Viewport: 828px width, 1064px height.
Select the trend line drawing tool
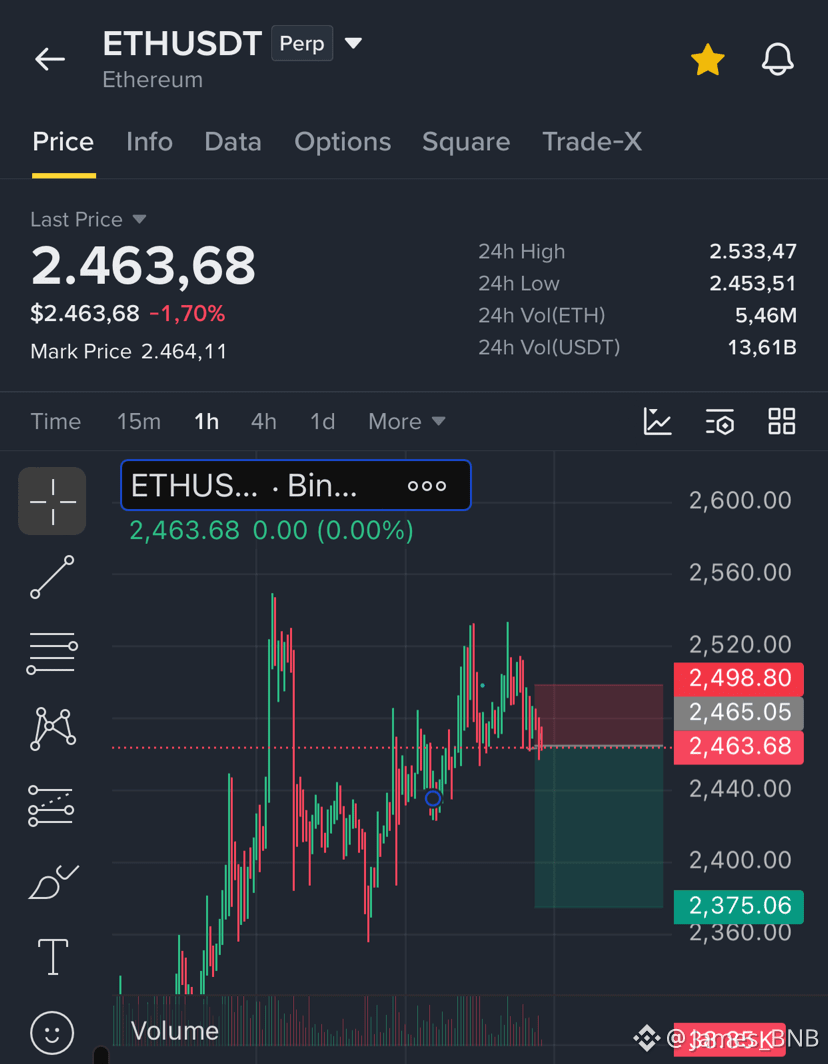[x=52, y=577]
